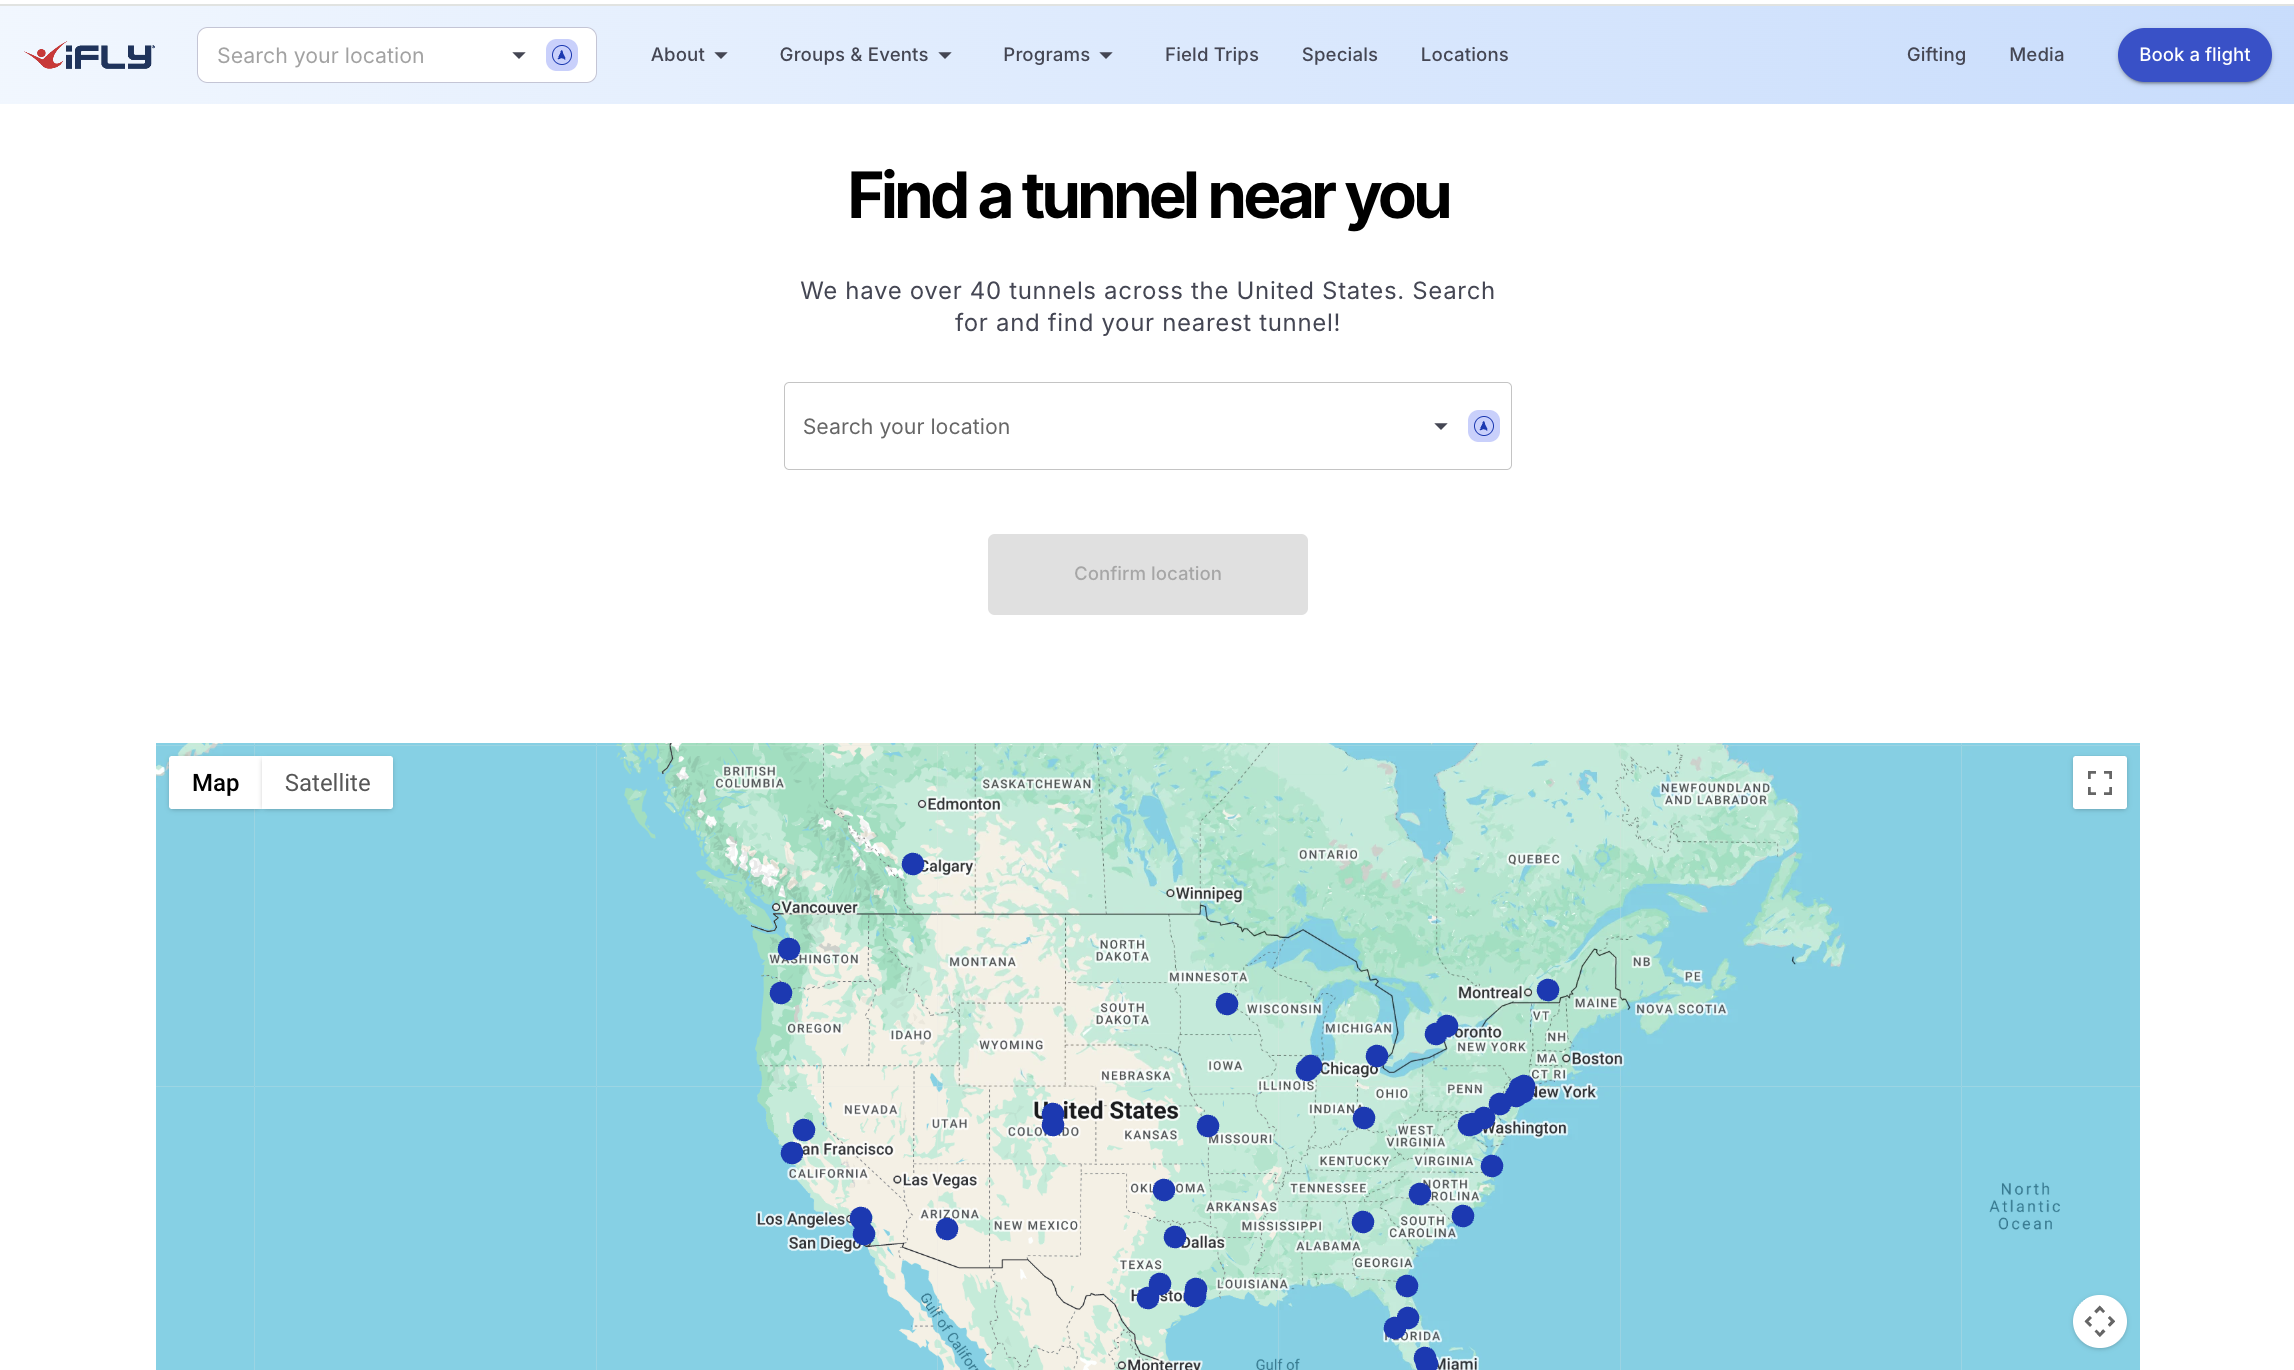Screen dimensions: 2294x1370
Task: Select the tunnel marker south of Seattle in Oregon area
Action: tap(781, 993)
